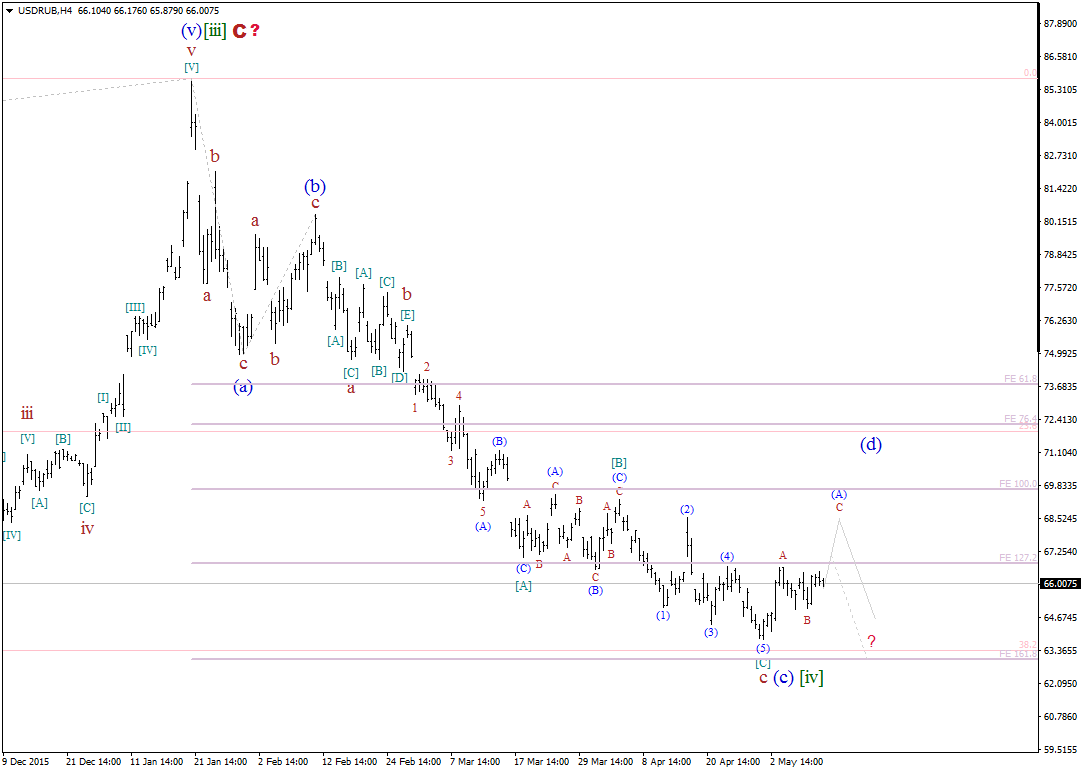Click the large blue (c) label near [iv]
The width and height of the screenshot is (1081, 773).
[x=783, y=678]
